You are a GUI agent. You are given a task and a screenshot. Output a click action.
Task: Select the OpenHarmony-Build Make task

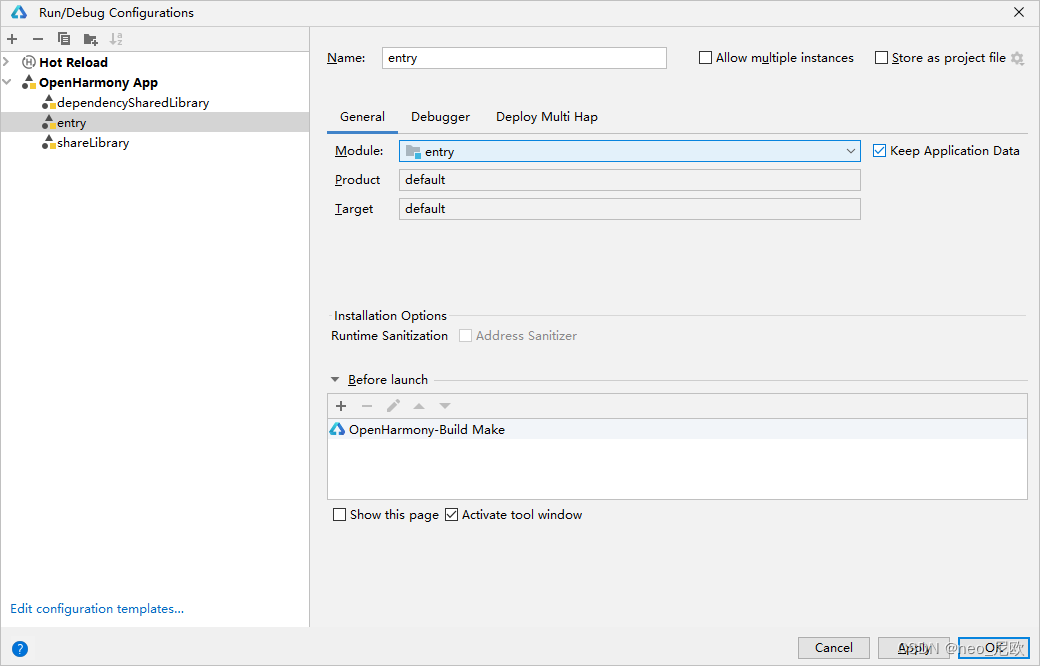pos(677,429)
